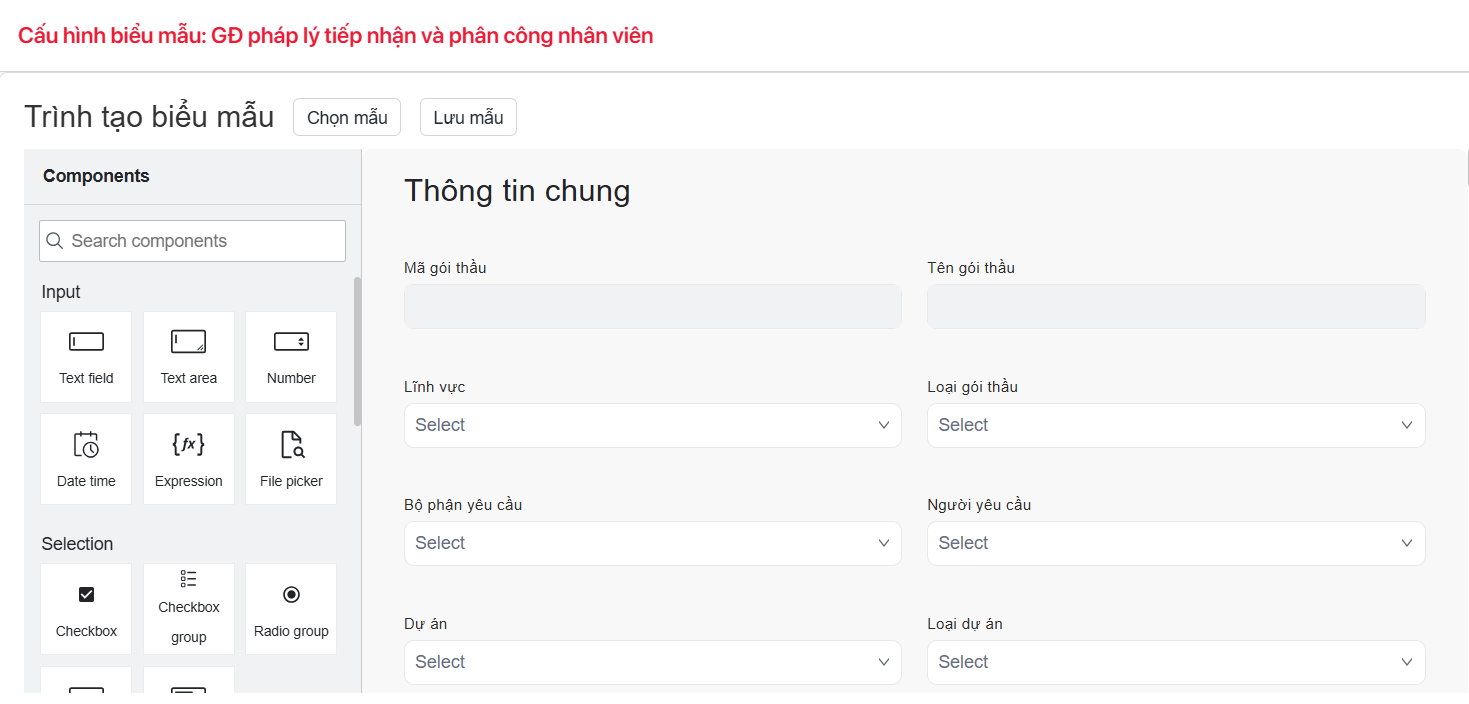This screenshot has width=1469, height=704.
Task: Pick the Text area component
Action: tap(188, 356)
